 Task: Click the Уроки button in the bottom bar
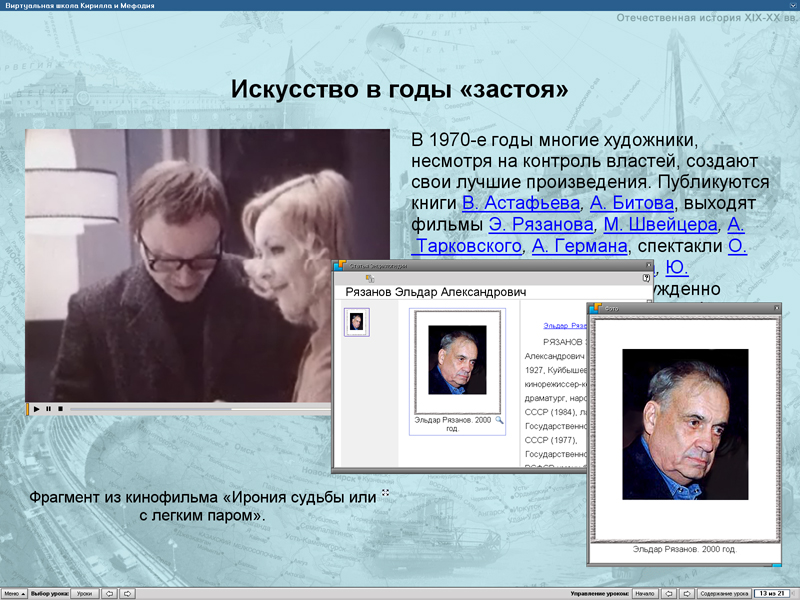pos(86,592)
